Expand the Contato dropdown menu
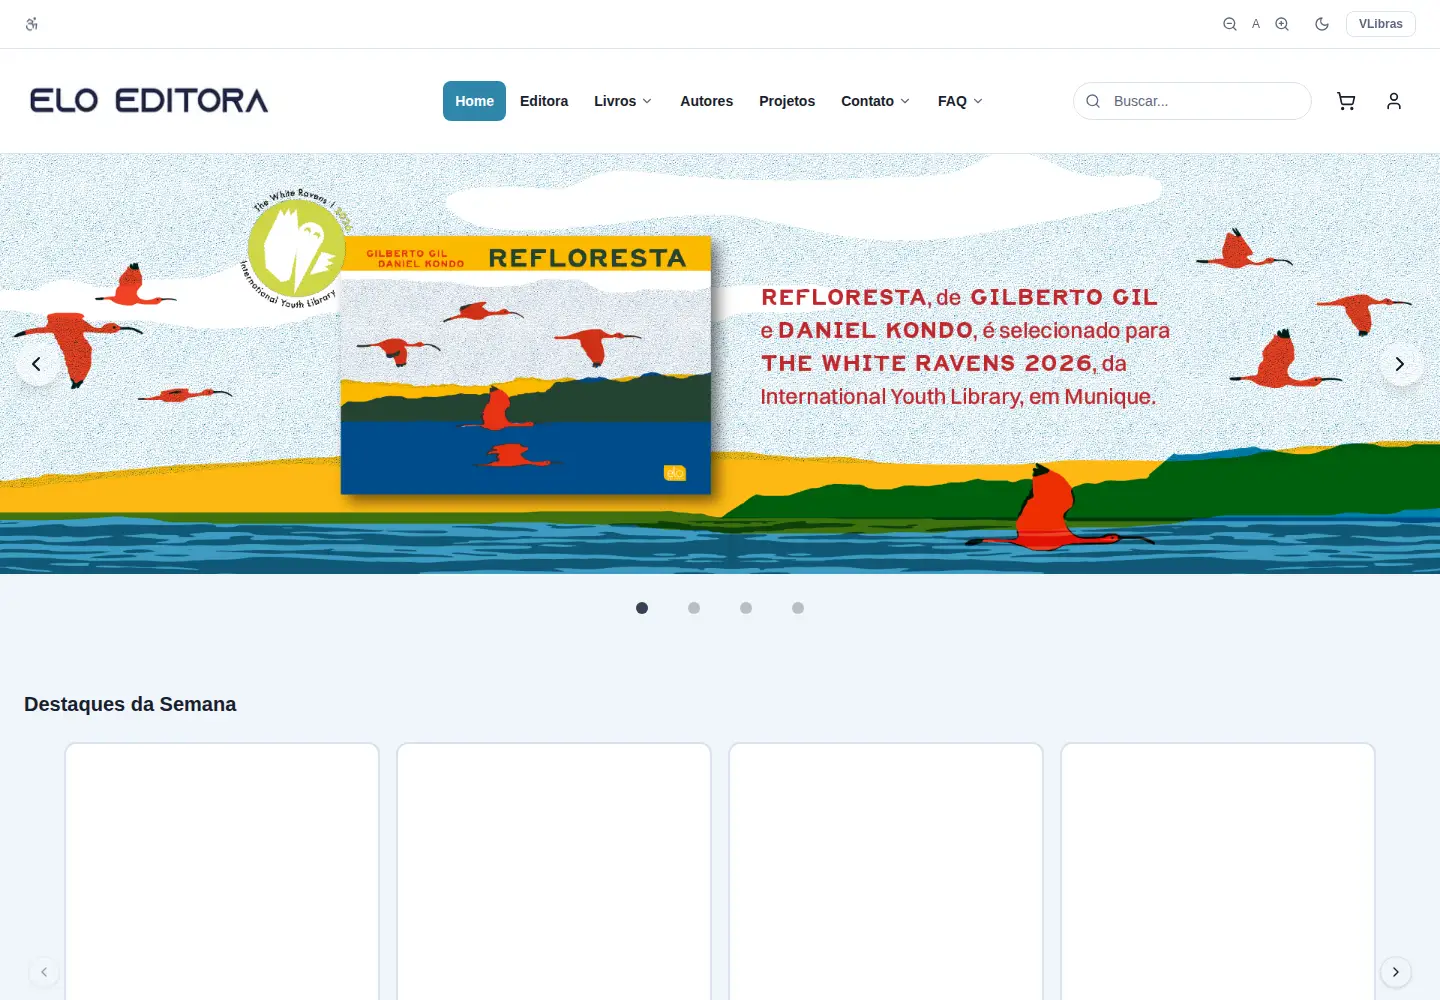Image resolution: width=1440 pixels, height=1000 pixels. tap(875, 101)
